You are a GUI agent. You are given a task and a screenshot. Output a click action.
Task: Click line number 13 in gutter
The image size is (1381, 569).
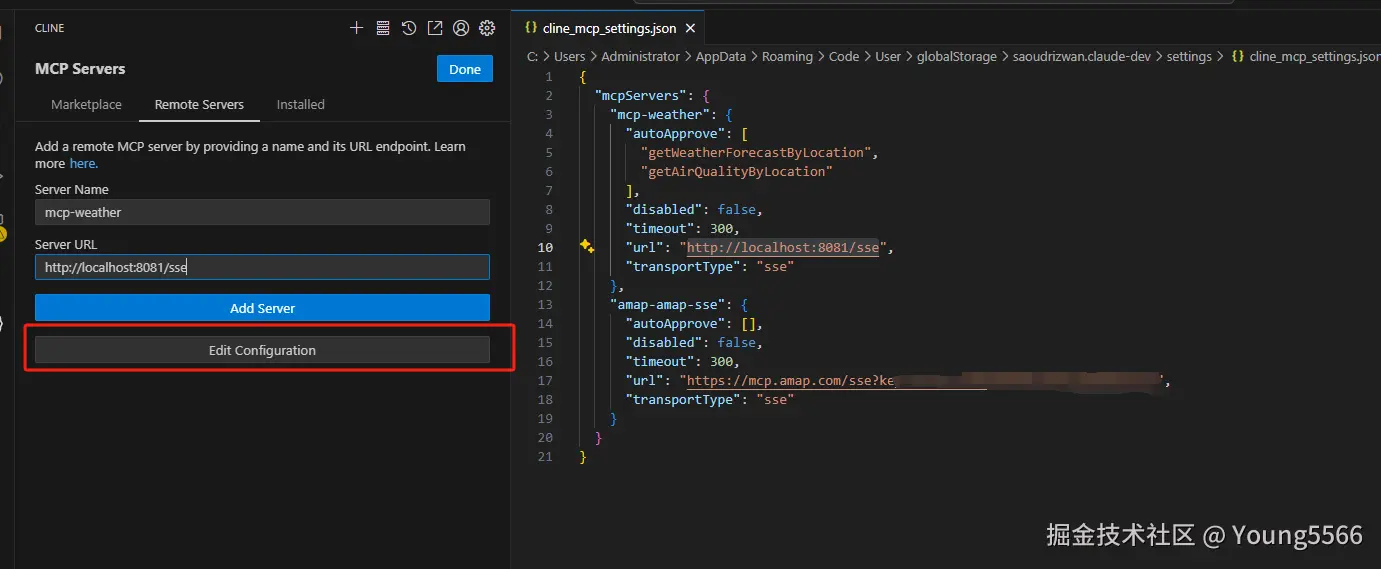[x=545, y=304]
